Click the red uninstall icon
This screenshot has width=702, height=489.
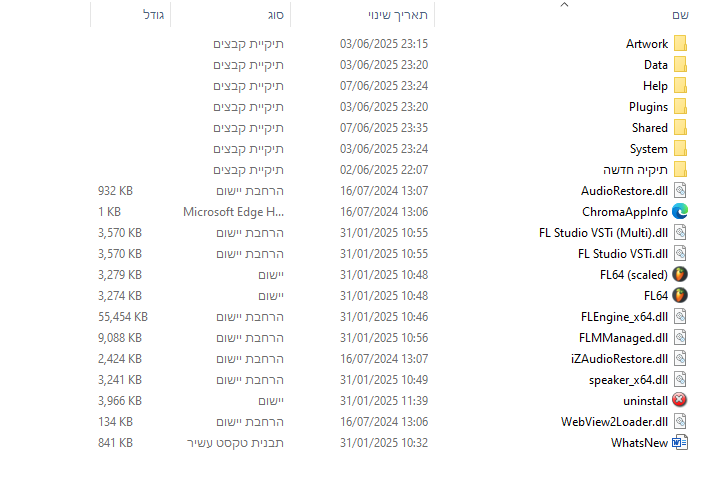point(680,400)
